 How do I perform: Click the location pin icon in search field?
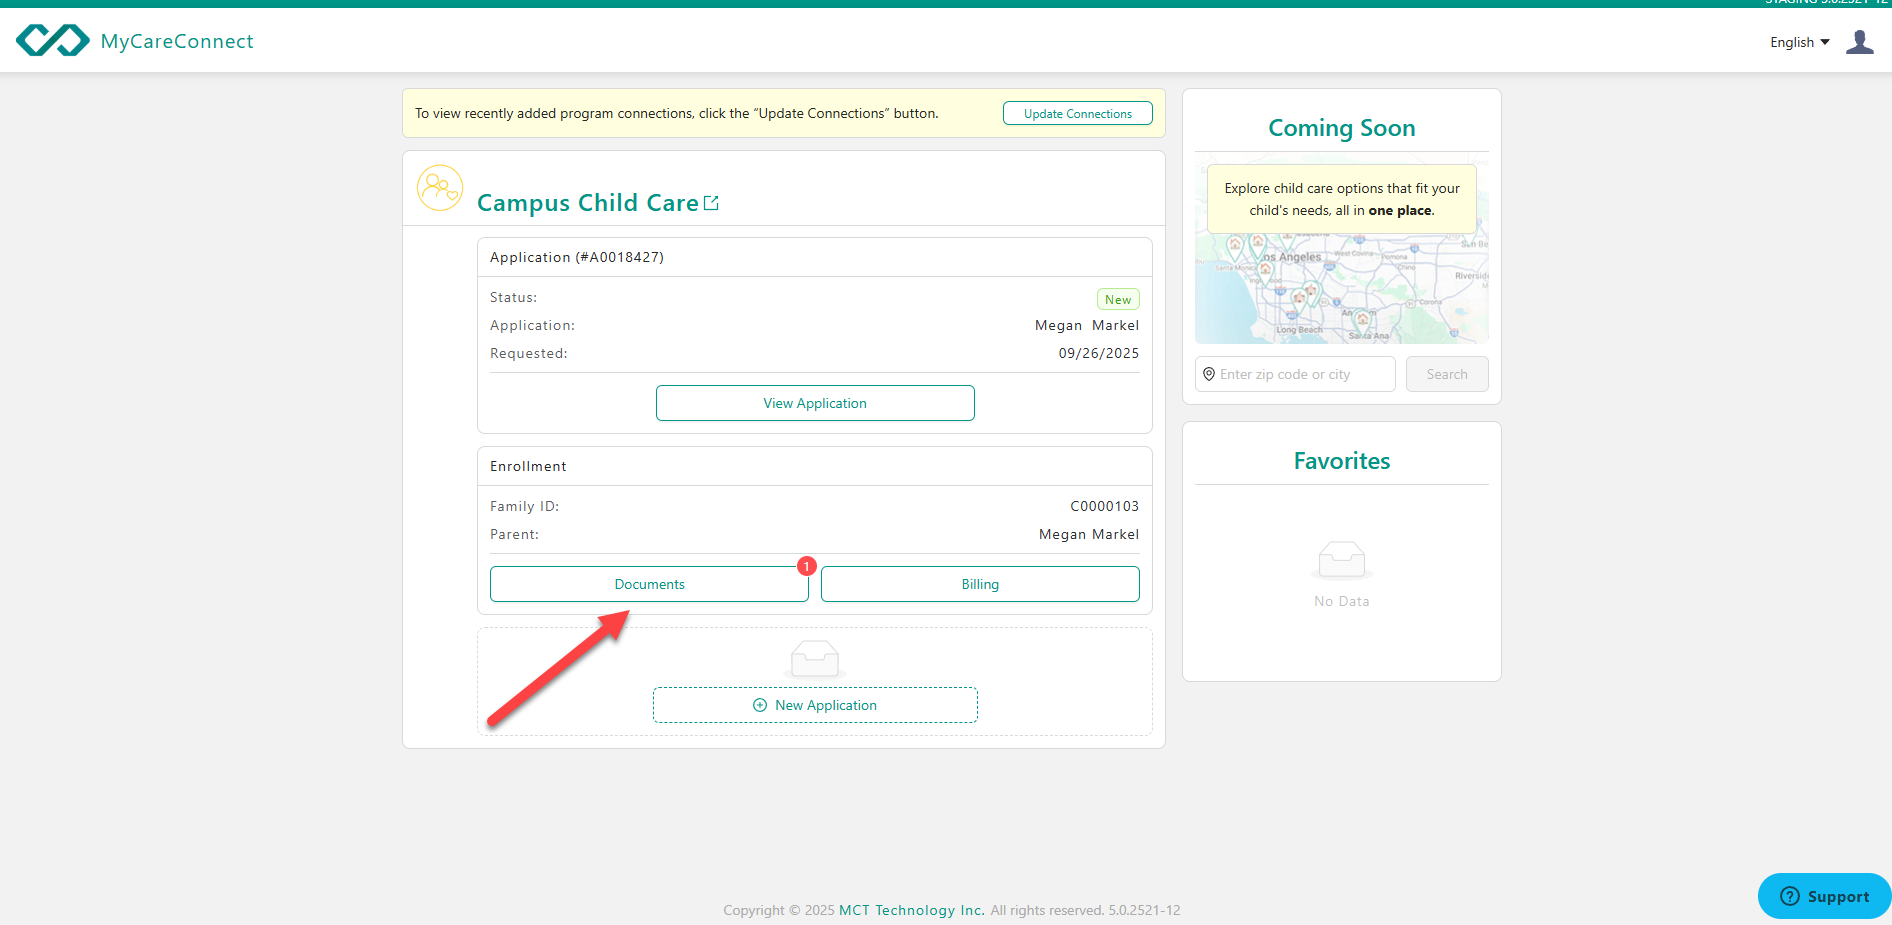(x=1209, y=374)
